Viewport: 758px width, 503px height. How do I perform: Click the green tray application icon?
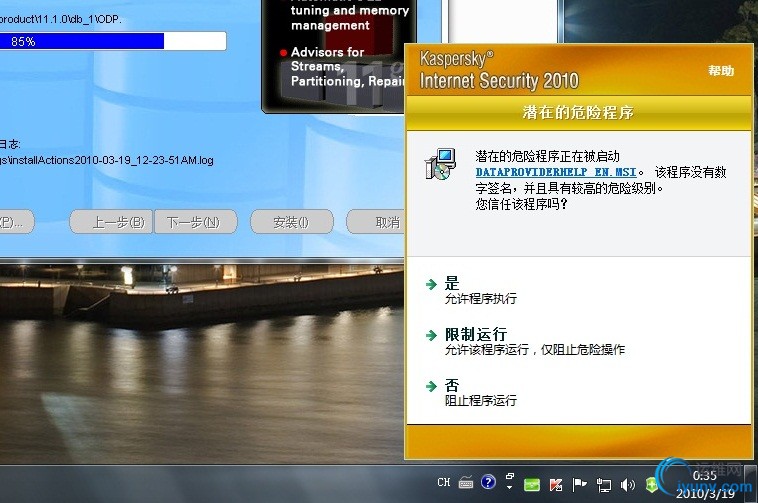[x=532, y=484]
